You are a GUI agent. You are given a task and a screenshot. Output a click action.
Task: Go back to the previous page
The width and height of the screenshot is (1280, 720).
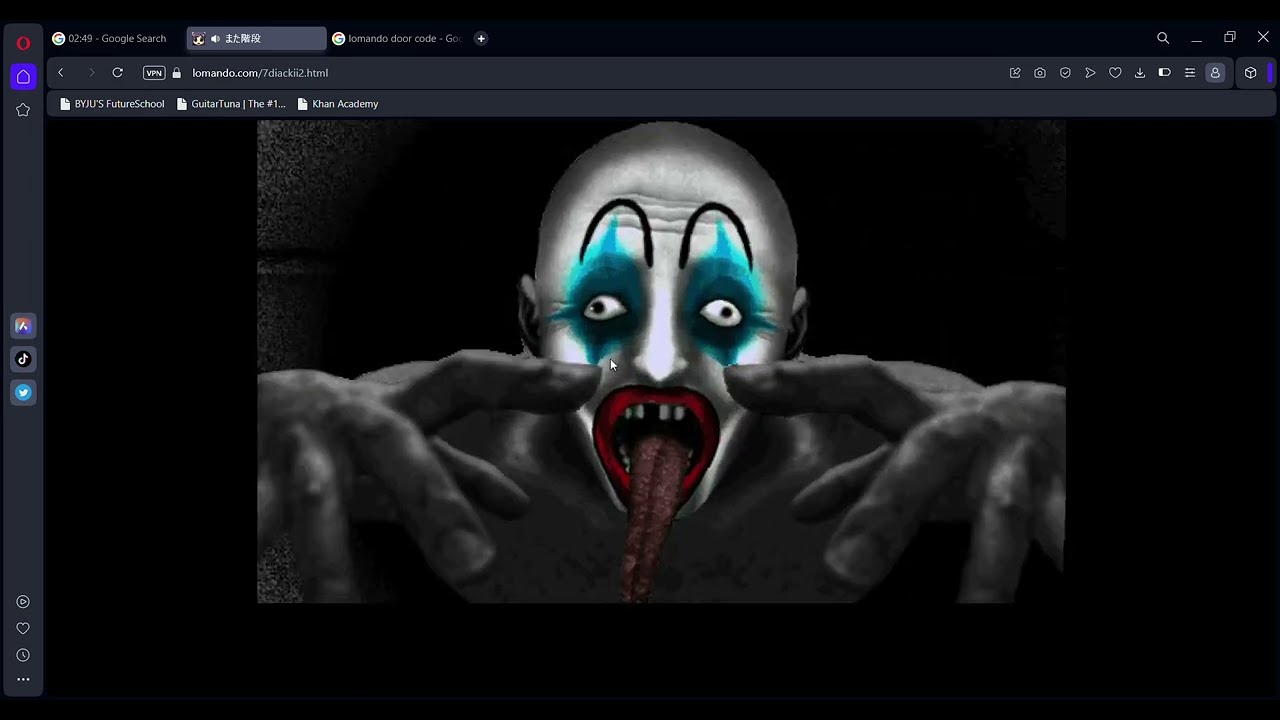click(61, 73)
